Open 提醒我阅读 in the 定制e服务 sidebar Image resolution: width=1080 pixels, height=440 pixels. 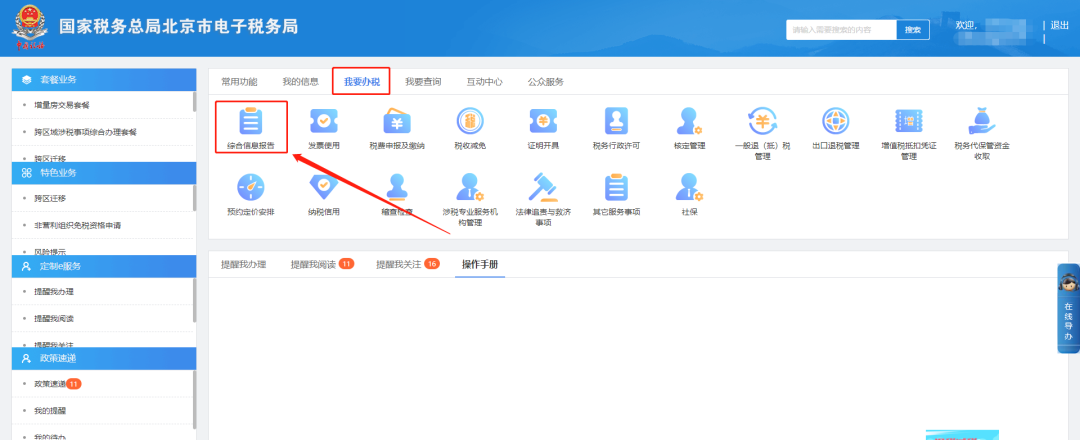54,319
